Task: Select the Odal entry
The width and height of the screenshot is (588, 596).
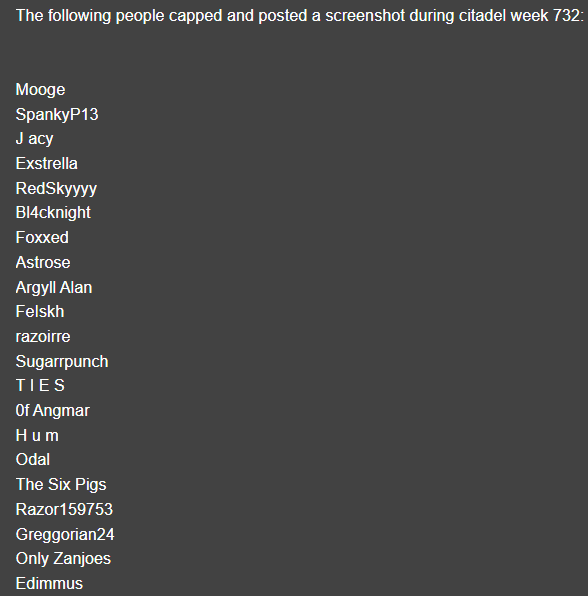Action: pyautogui.click(x=33, y=460)
